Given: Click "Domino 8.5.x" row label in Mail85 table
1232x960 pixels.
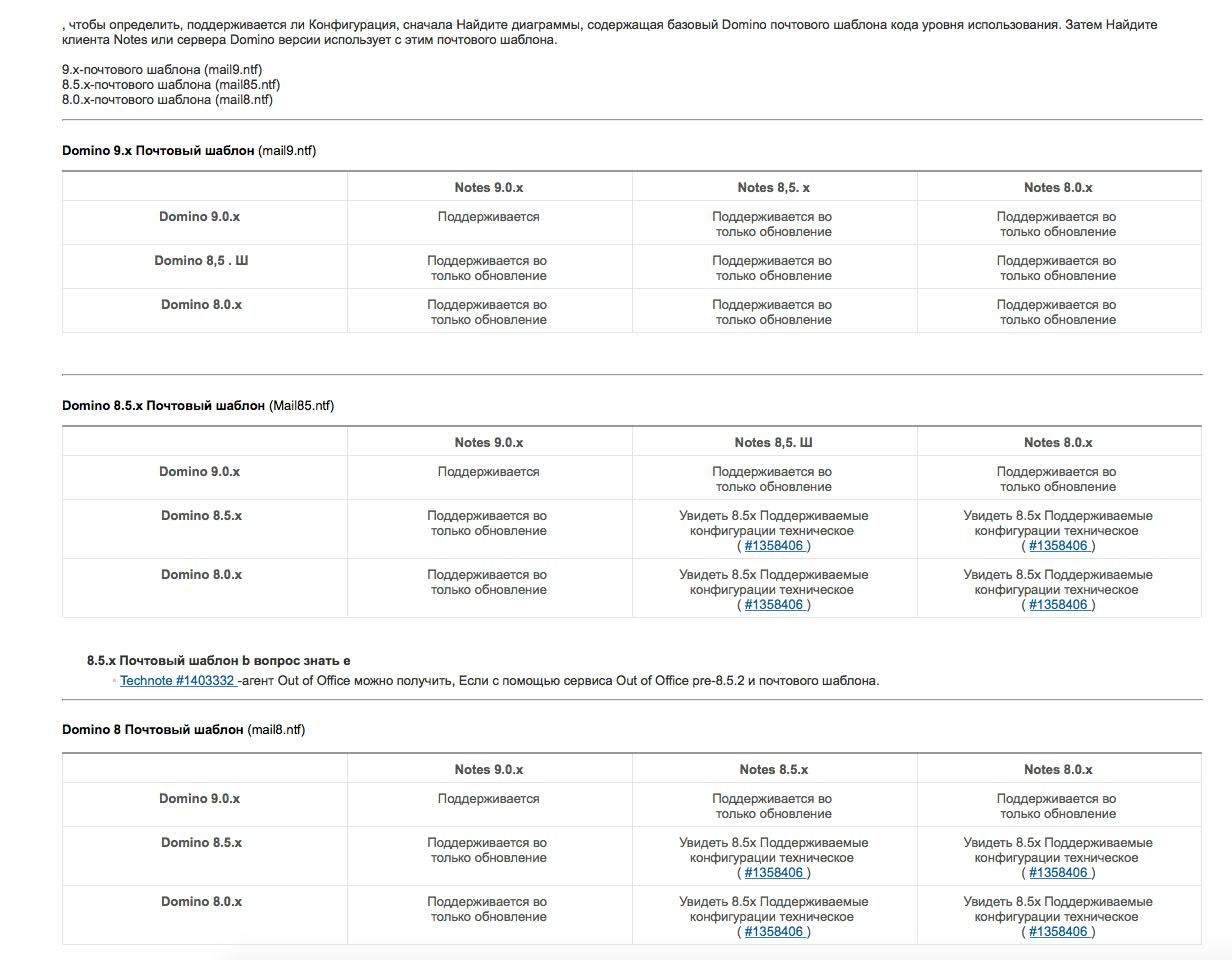Looking at the screenshot, I should click(201, 516).
